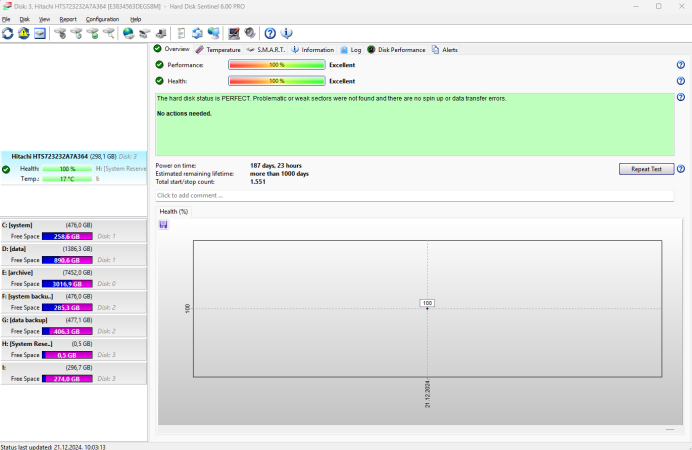The width and height of the screenshot is (692, 450).
Task: Click the 100 data point label on chart
Action: [427, 303]
